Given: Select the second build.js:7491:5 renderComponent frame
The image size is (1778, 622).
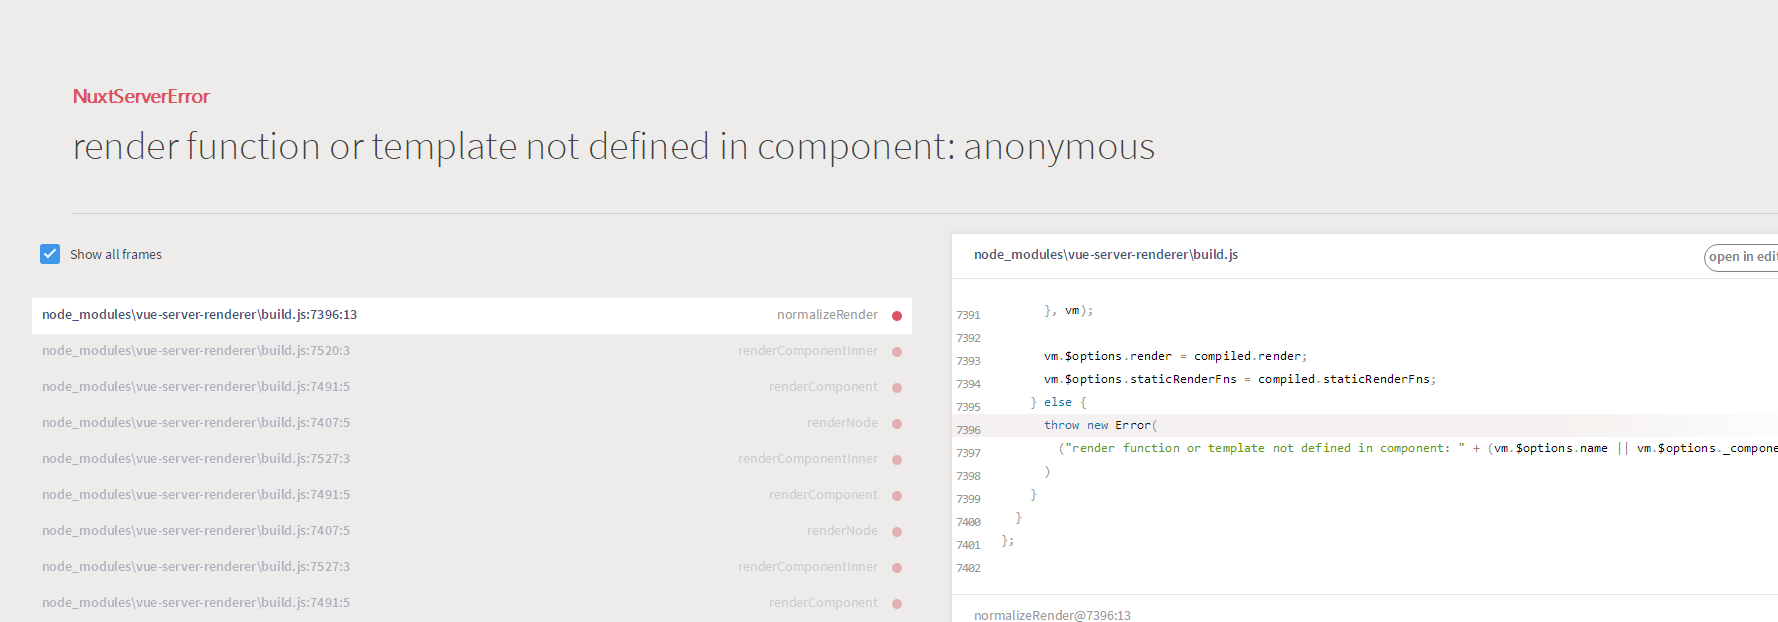Looking at the screenshot, I should (472, 495).
